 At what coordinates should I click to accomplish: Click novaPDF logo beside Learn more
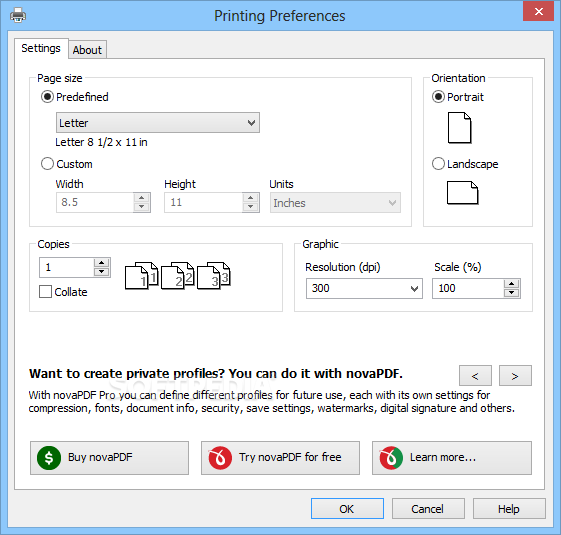391,458
